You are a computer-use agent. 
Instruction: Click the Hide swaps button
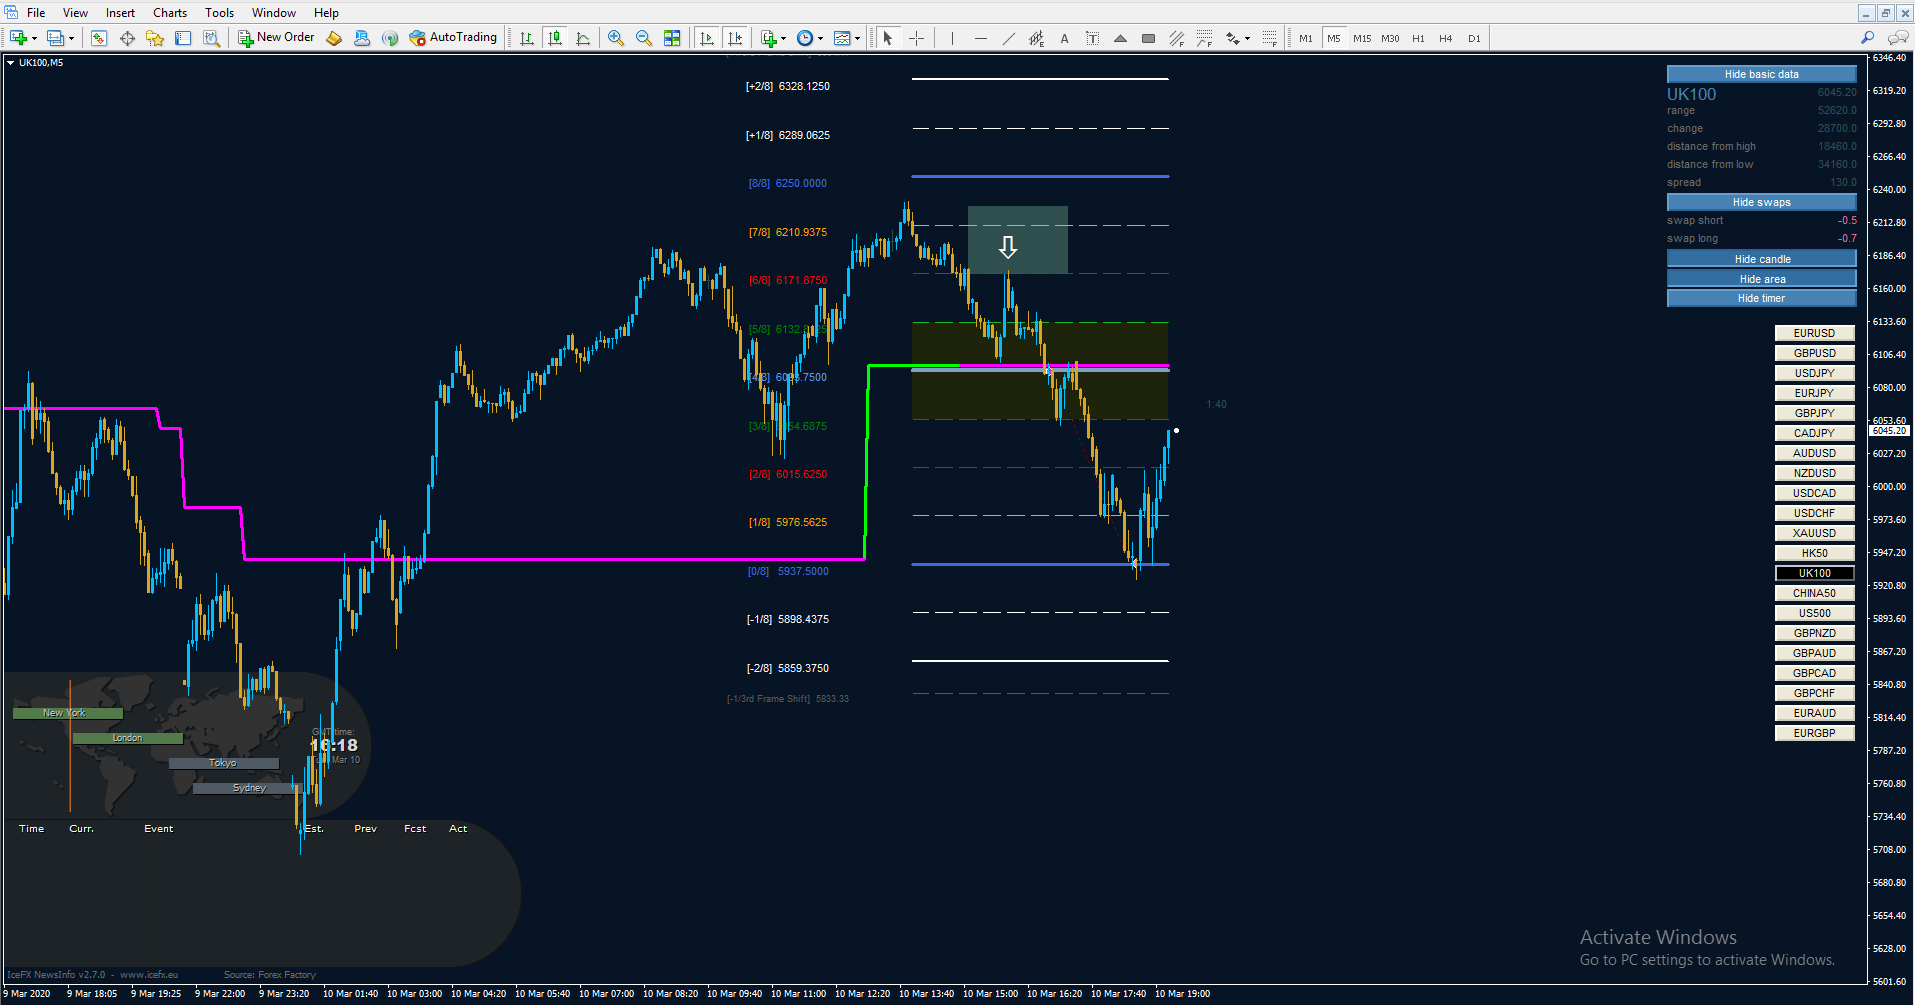pos(1761,202)
